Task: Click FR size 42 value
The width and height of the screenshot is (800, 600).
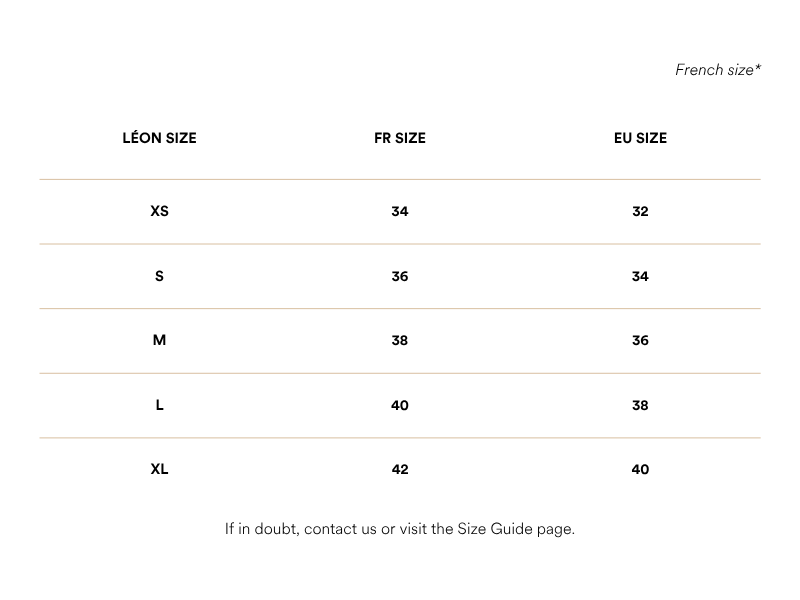Action: click(399, 469)
